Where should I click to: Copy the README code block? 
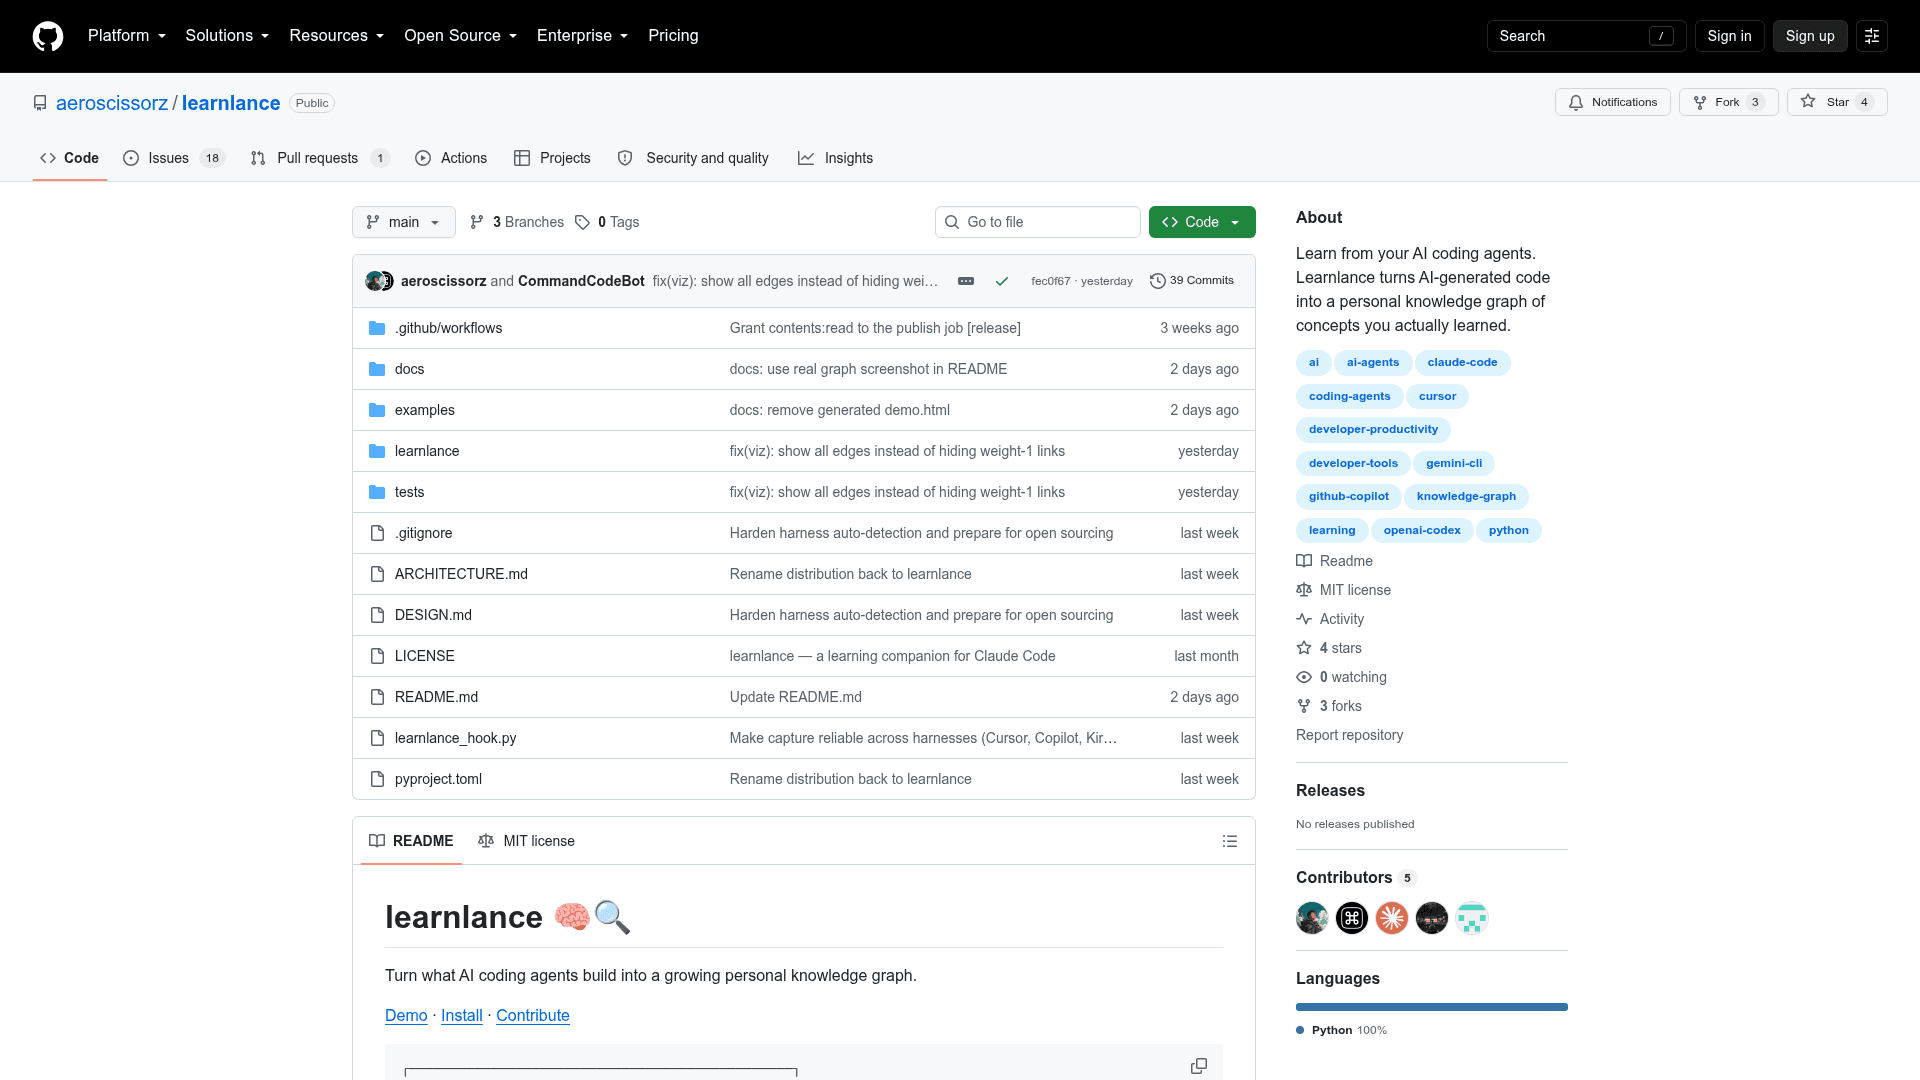point(1199,1066)
